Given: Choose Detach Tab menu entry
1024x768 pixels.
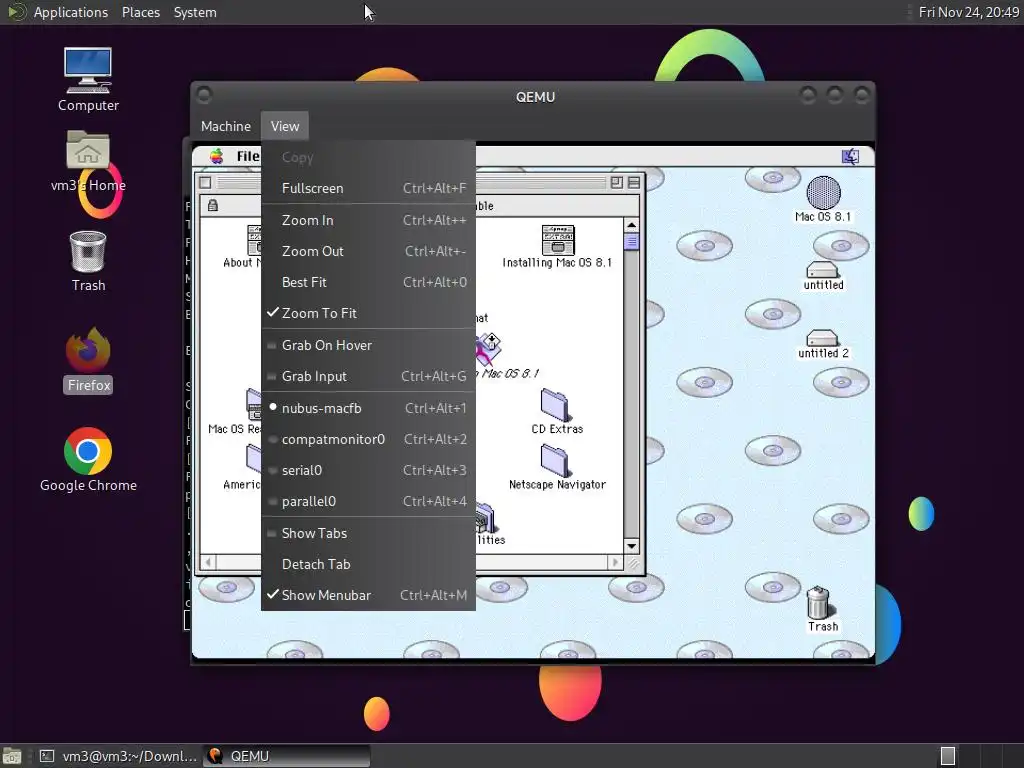Looking at the screenshot, I should (368, 564).
